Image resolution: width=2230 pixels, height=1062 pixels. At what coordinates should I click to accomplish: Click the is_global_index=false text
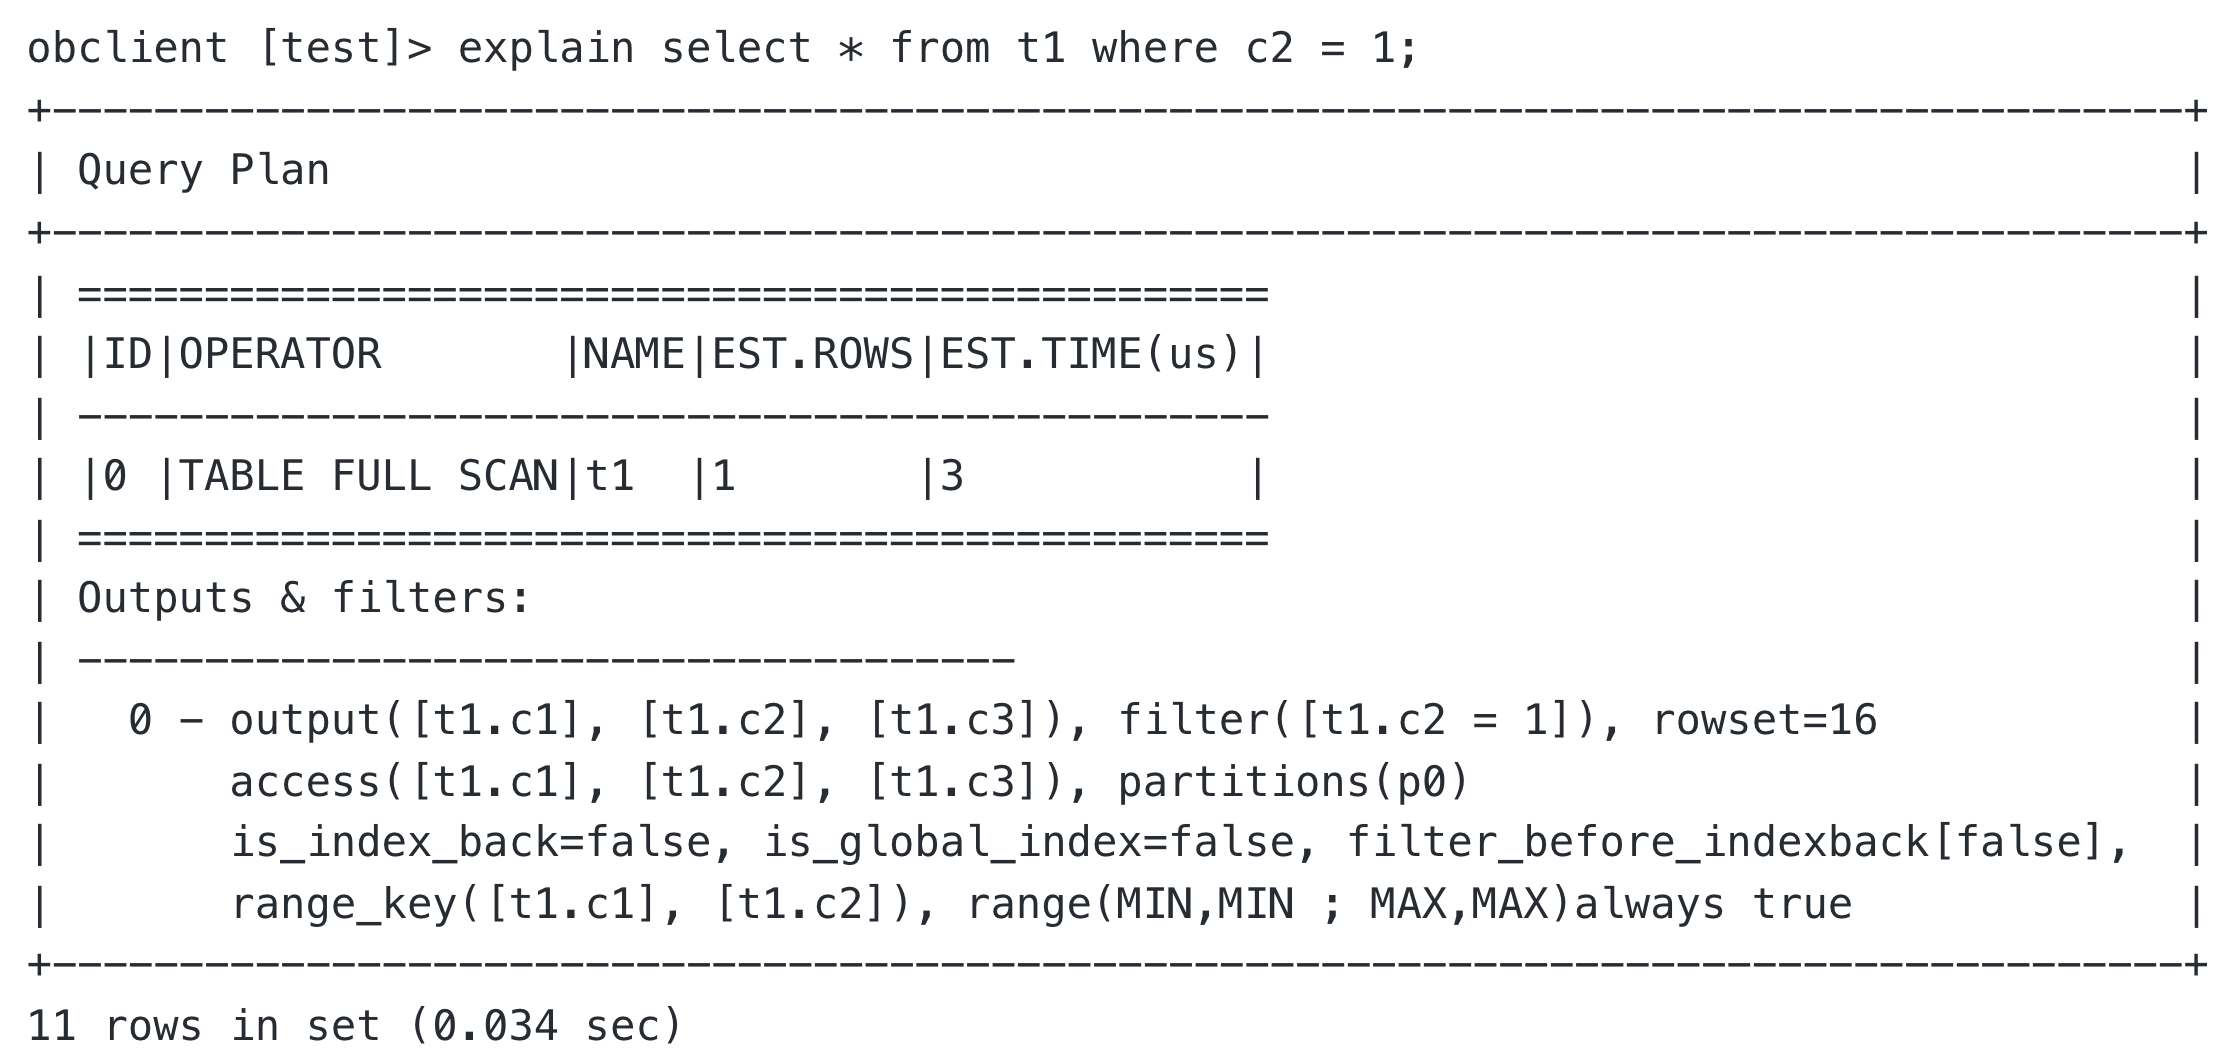coord(1029,843)
